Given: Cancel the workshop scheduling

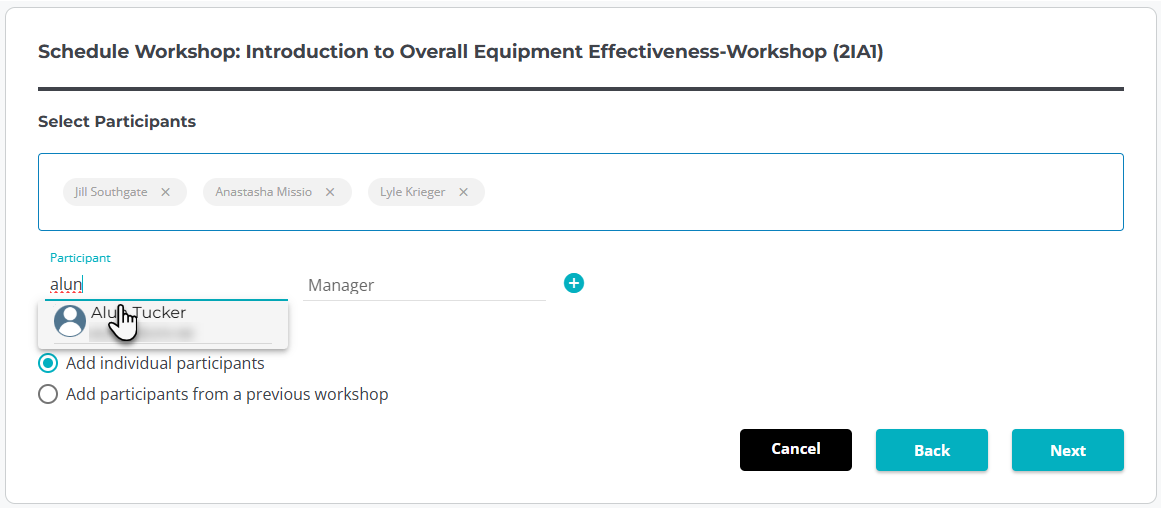Looking at the screenshot, I should click(x=796, y=449).
